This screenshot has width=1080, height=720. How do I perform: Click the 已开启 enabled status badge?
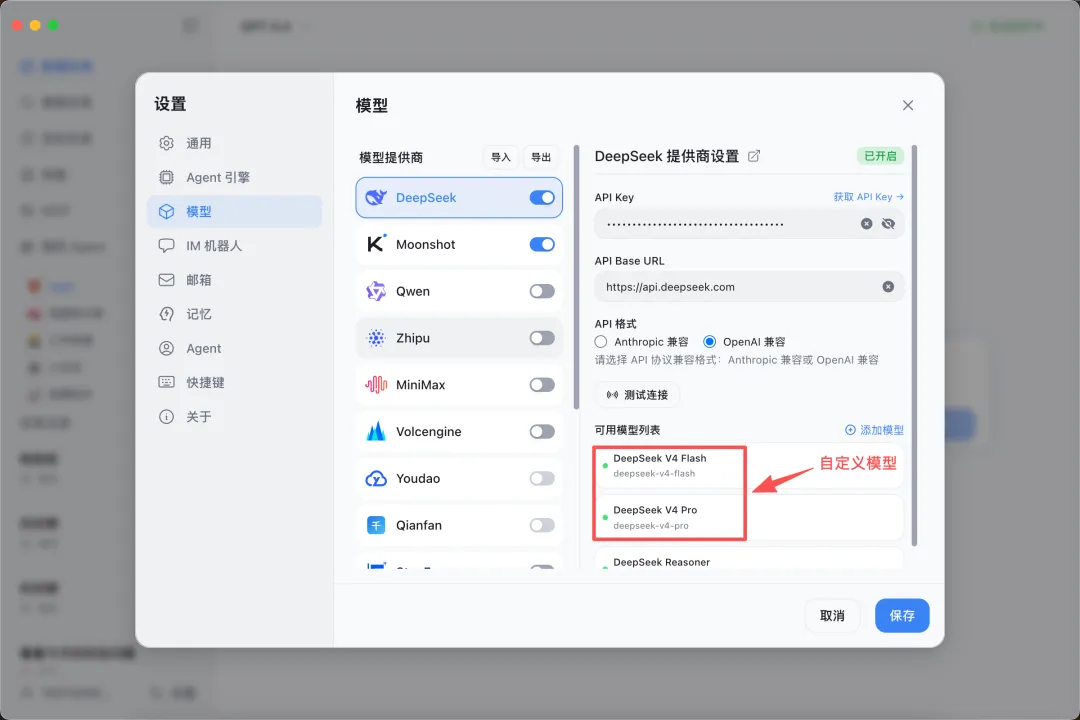pos(880,156)
